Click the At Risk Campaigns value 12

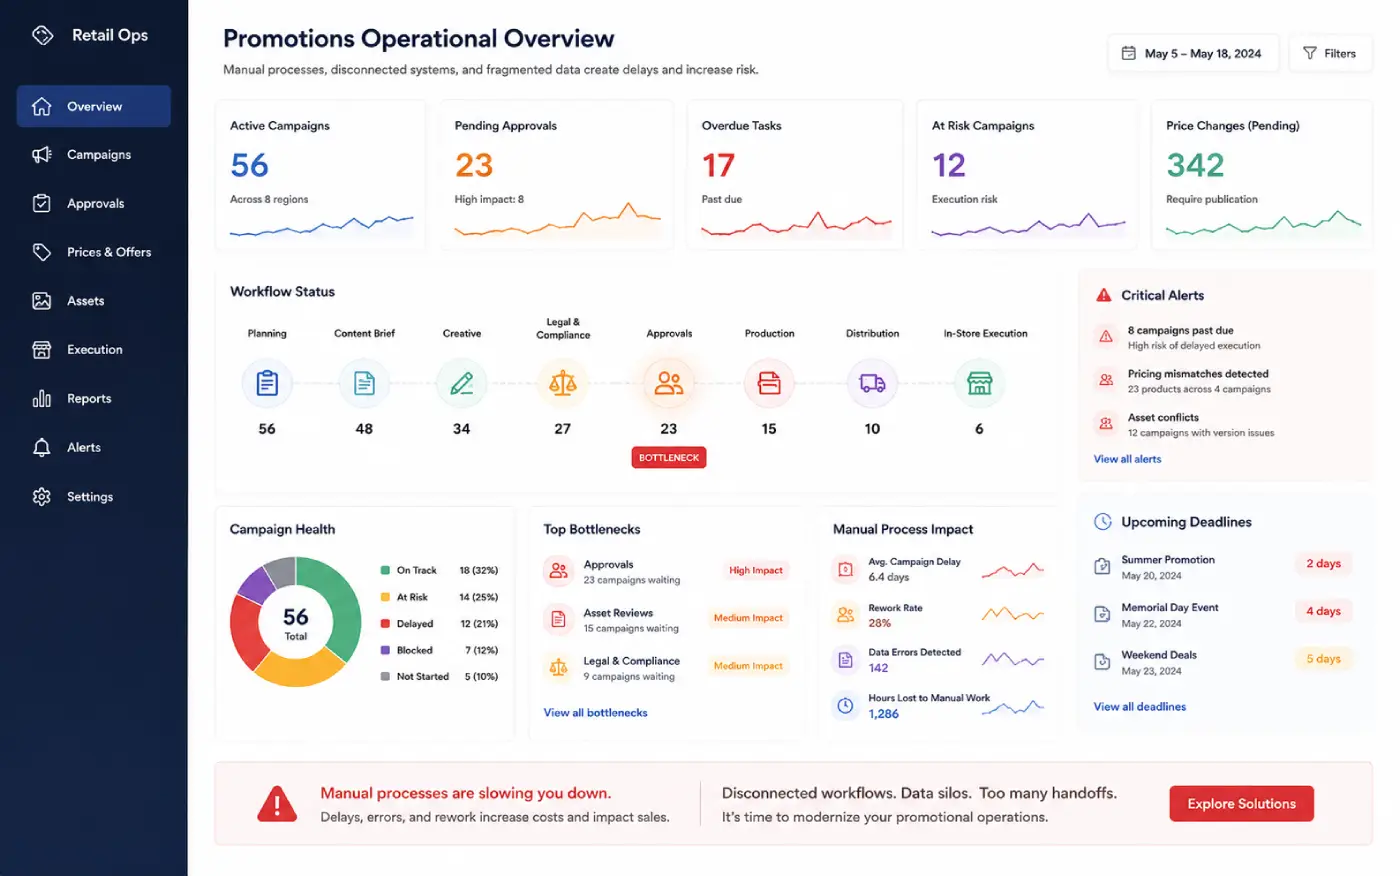[949, 165]
